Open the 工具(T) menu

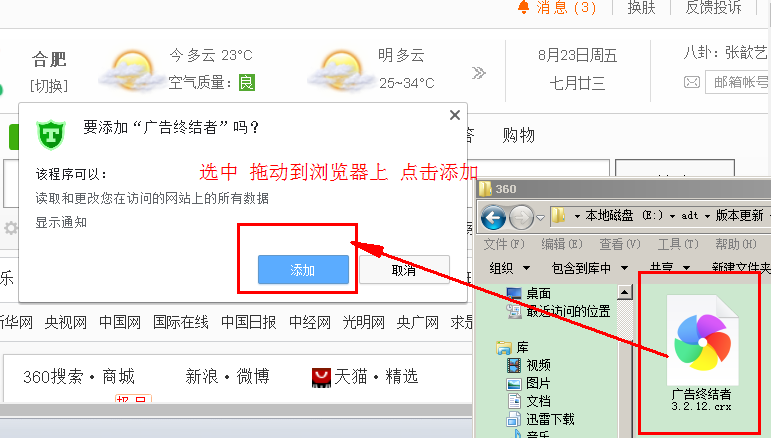678,244
